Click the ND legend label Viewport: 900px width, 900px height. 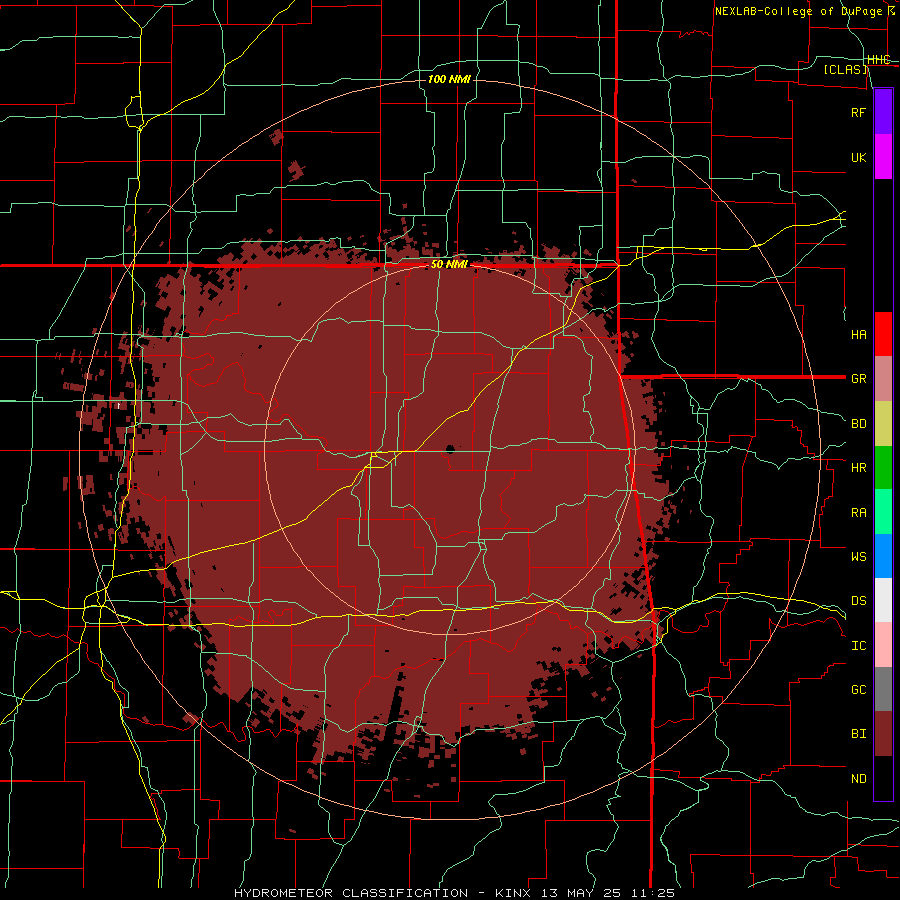point(858,778)
